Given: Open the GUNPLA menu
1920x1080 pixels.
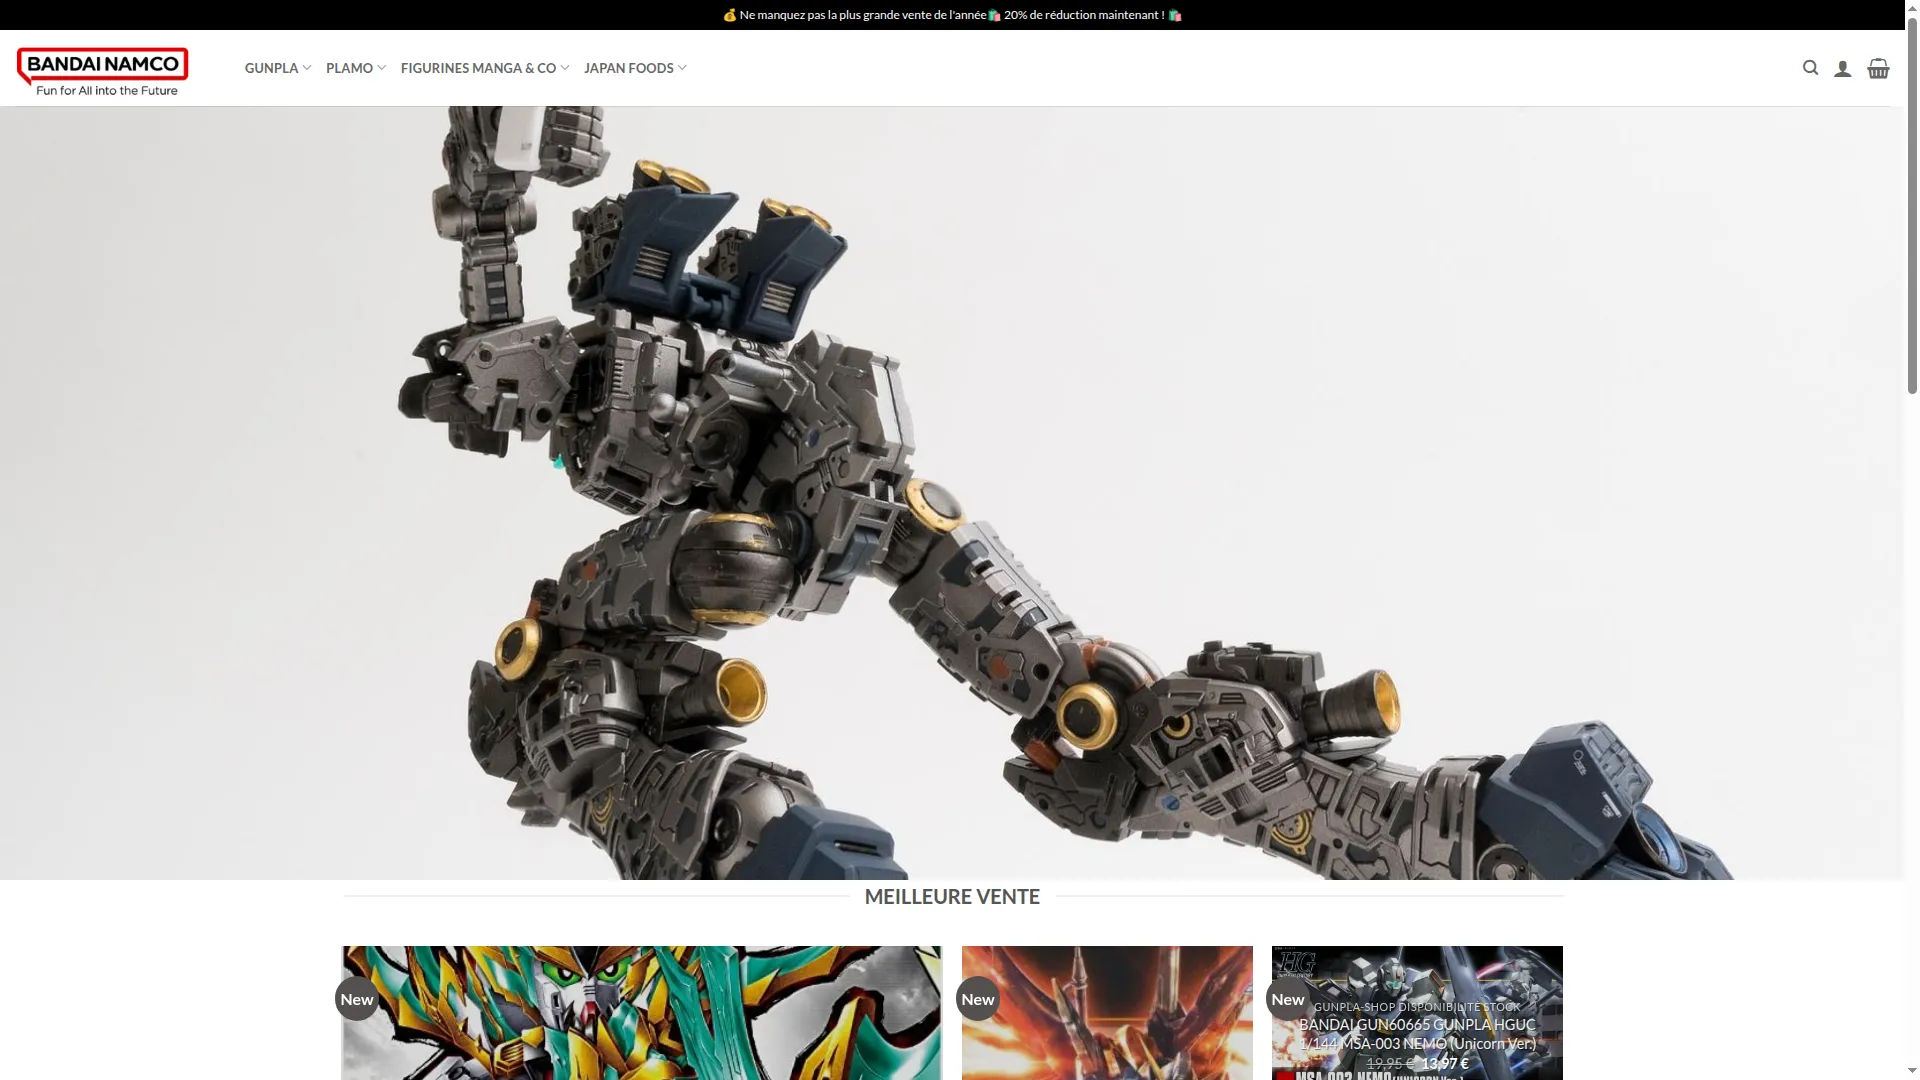Looking at the screenshot, I should coord(271,68).
